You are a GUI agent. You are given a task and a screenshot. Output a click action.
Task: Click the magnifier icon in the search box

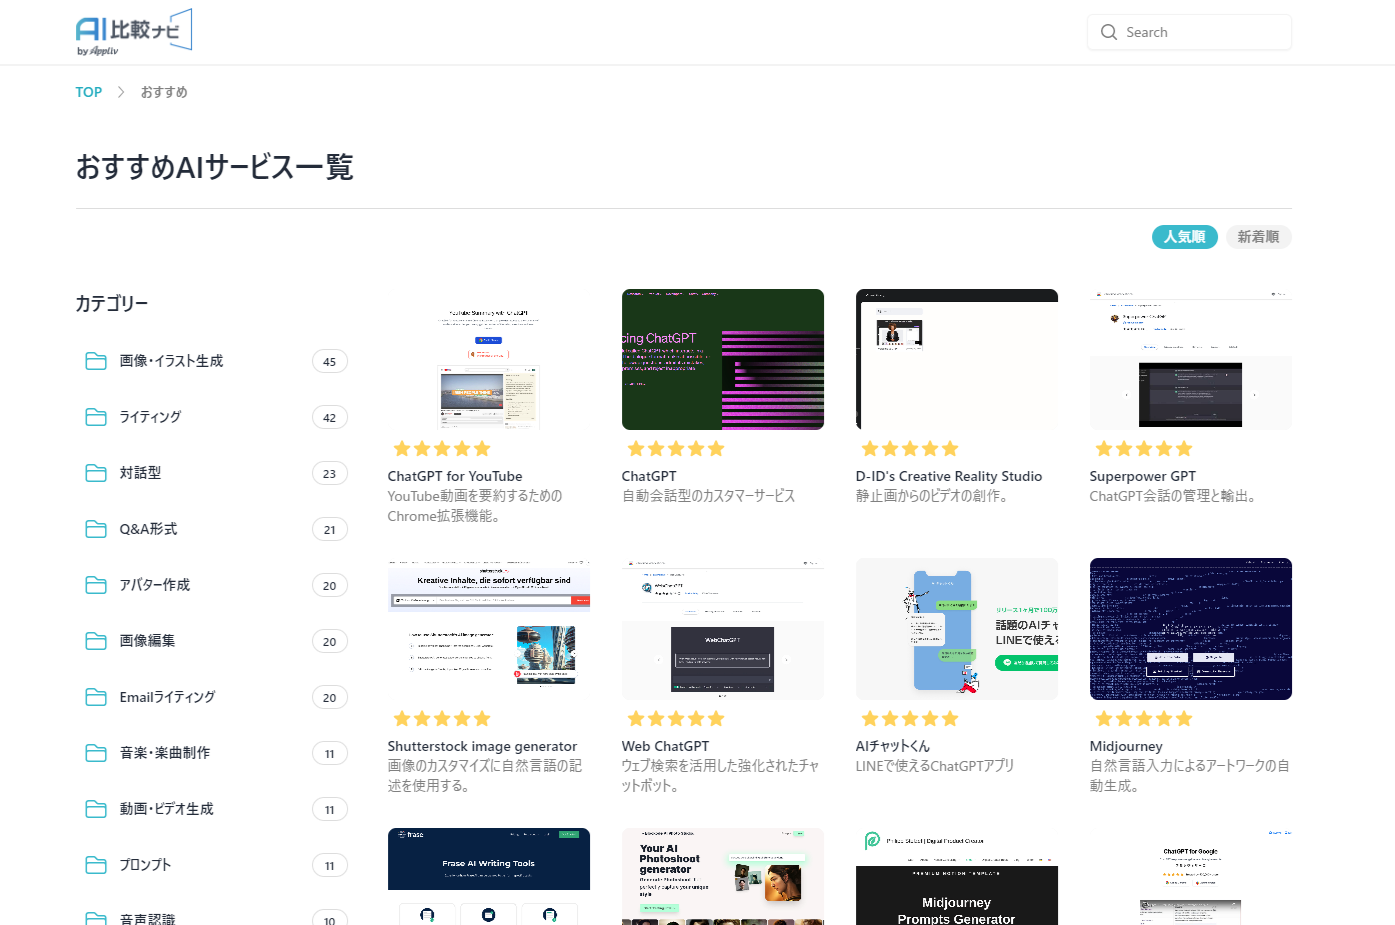1109,32
